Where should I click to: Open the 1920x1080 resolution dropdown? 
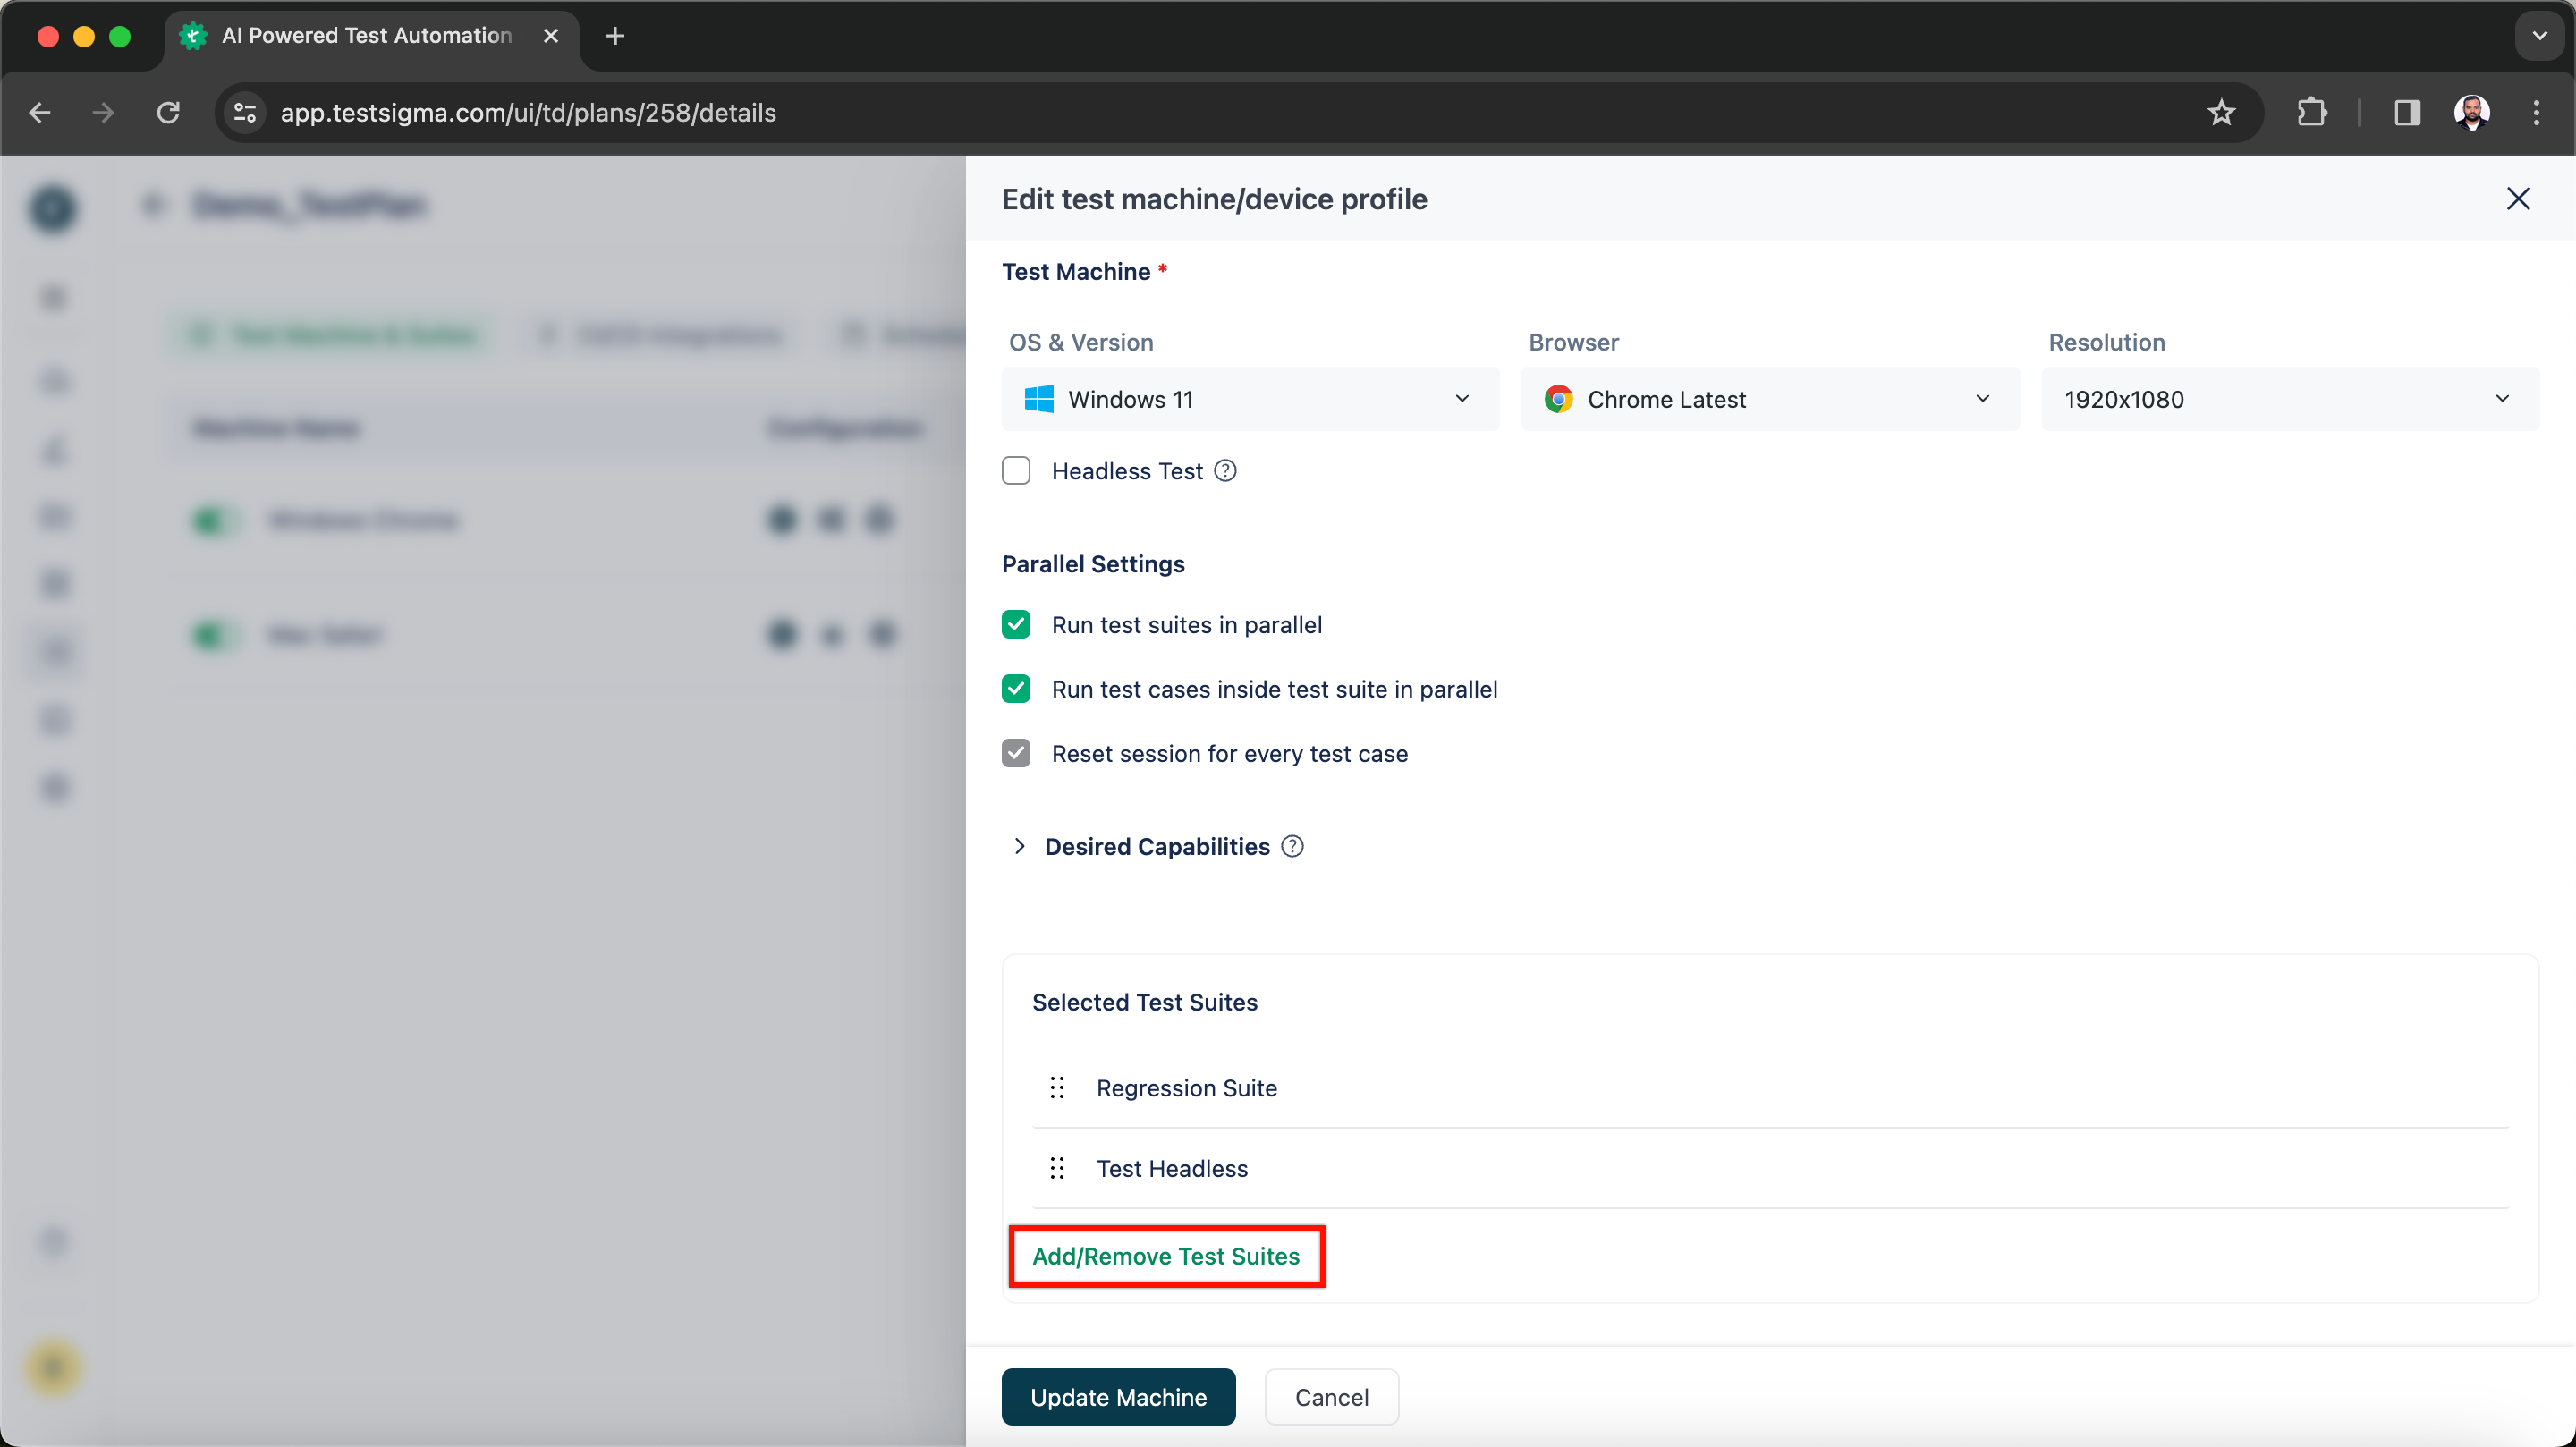(x=2289, y=399)
